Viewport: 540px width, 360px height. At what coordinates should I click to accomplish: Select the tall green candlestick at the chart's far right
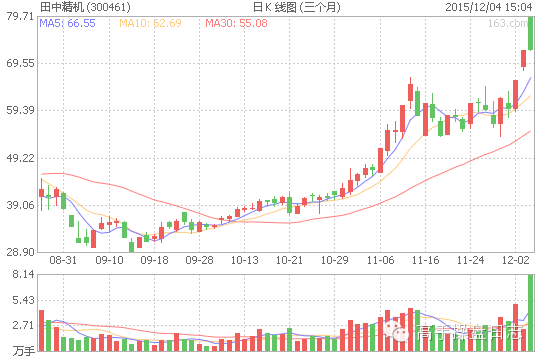(x=531, y=33)
